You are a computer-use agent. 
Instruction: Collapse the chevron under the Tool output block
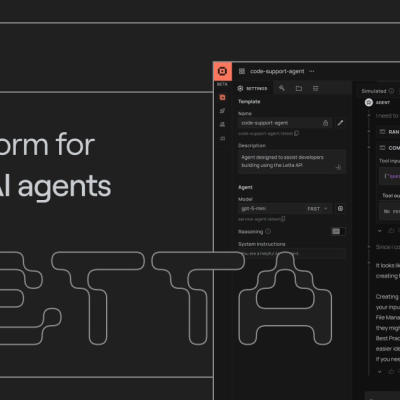pyautogui.click(x=380, y=231)
